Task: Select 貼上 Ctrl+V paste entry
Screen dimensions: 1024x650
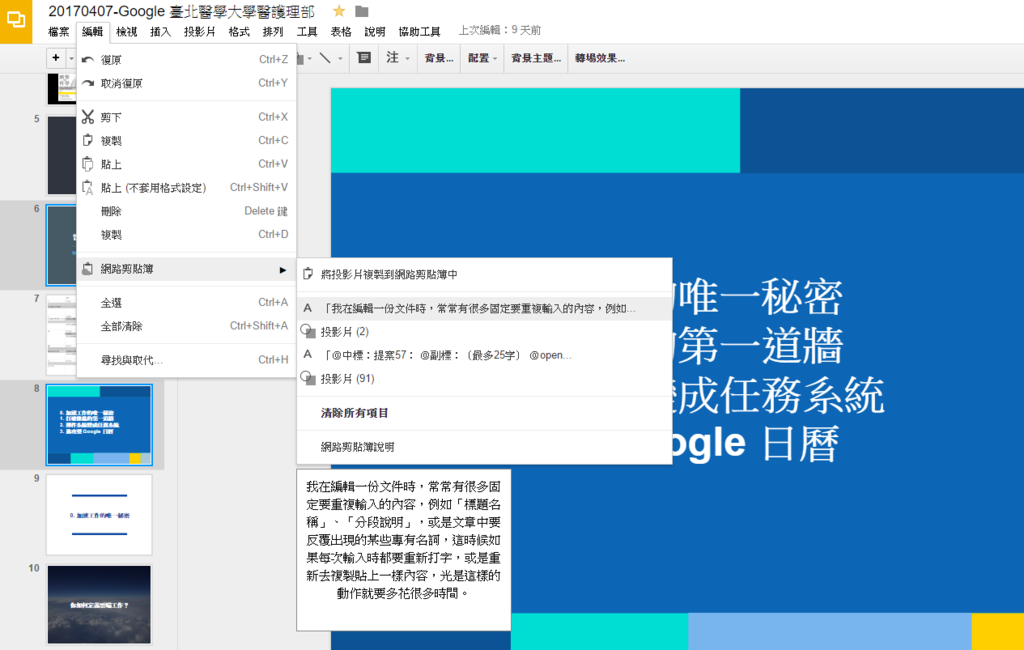Action: [x=187, y=164]
